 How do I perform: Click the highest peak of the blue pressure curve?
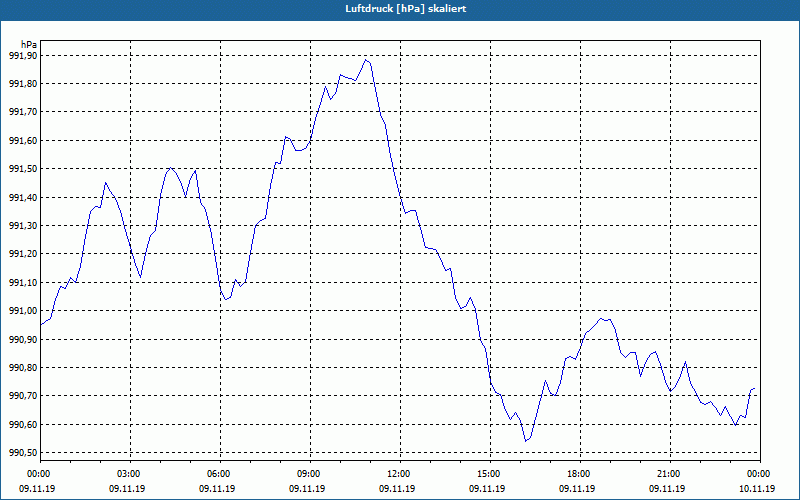click(x=365, y=60)
